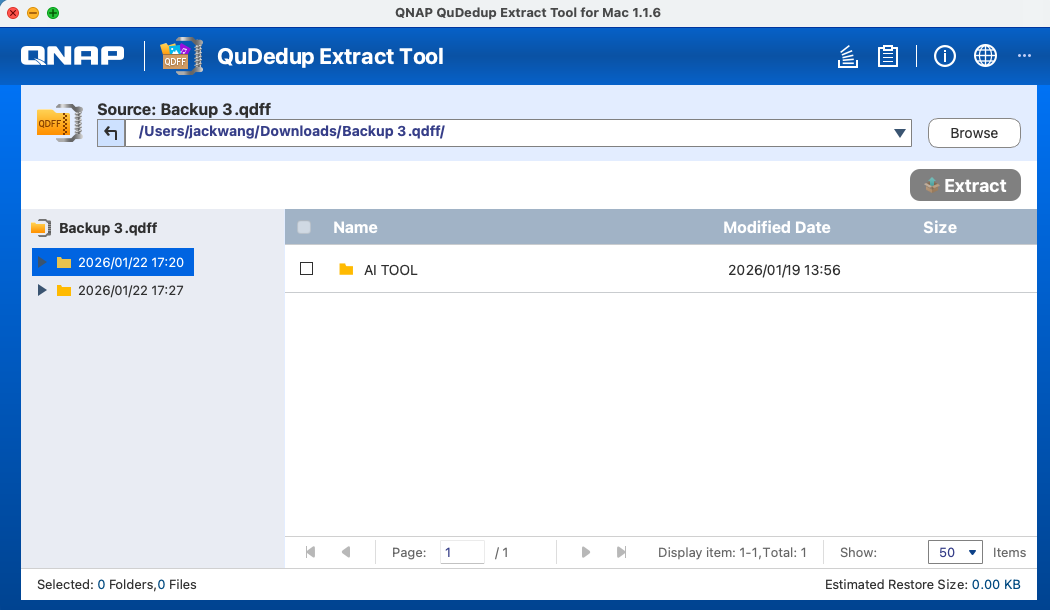
Task: Click the Browse button
Action: click(x=973, y=133)
